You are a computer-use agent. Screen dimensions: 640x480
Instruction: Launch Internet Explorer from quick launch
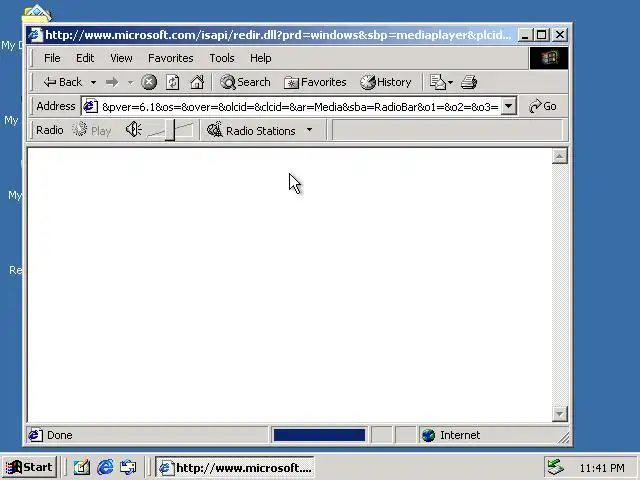105,467
